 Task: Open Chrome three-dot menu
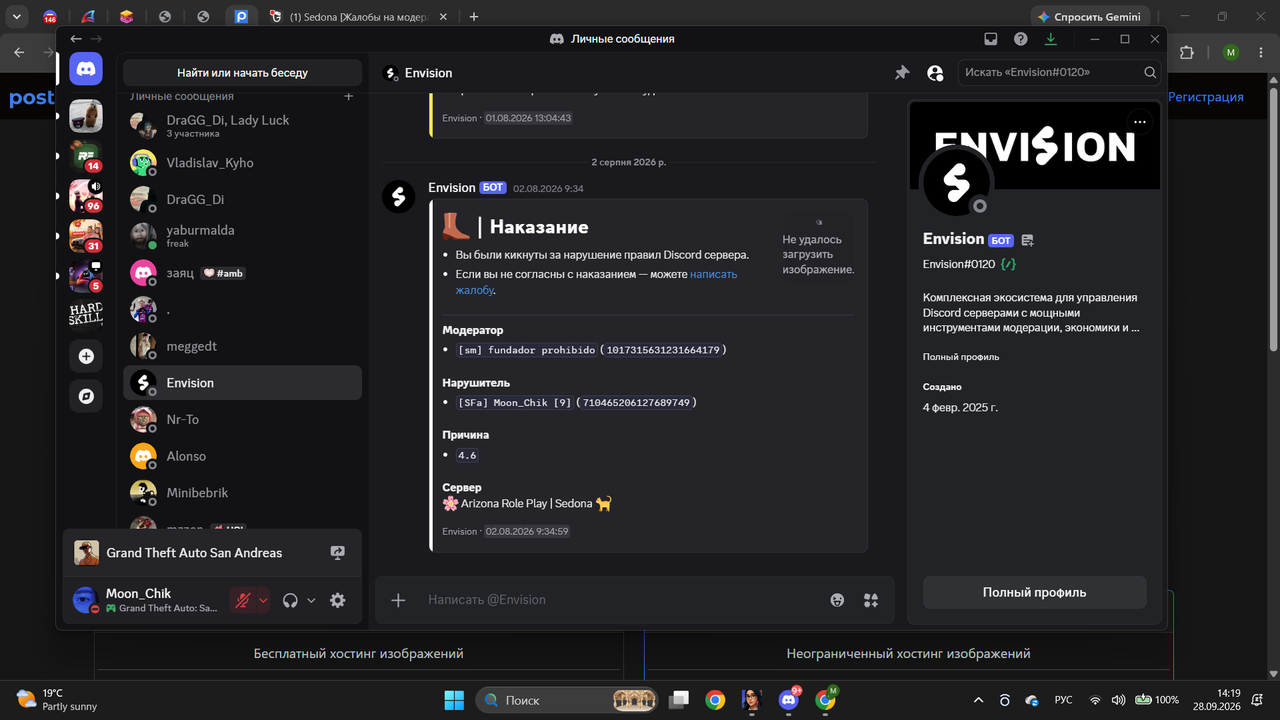pyautogui.click(x=1262, y=52)
